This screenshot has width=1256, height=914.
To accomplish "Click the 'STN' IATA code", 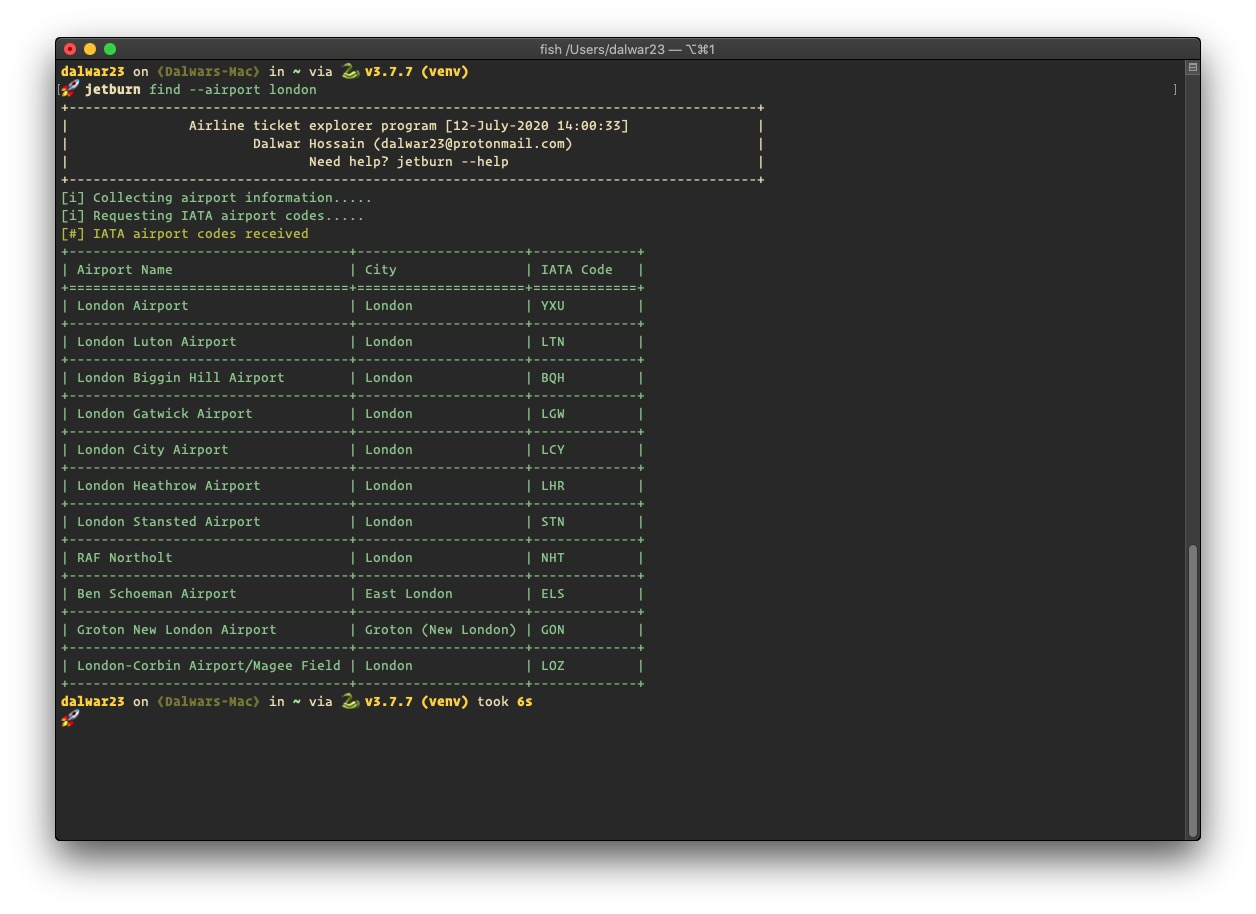I will click(x=553, y=521).
